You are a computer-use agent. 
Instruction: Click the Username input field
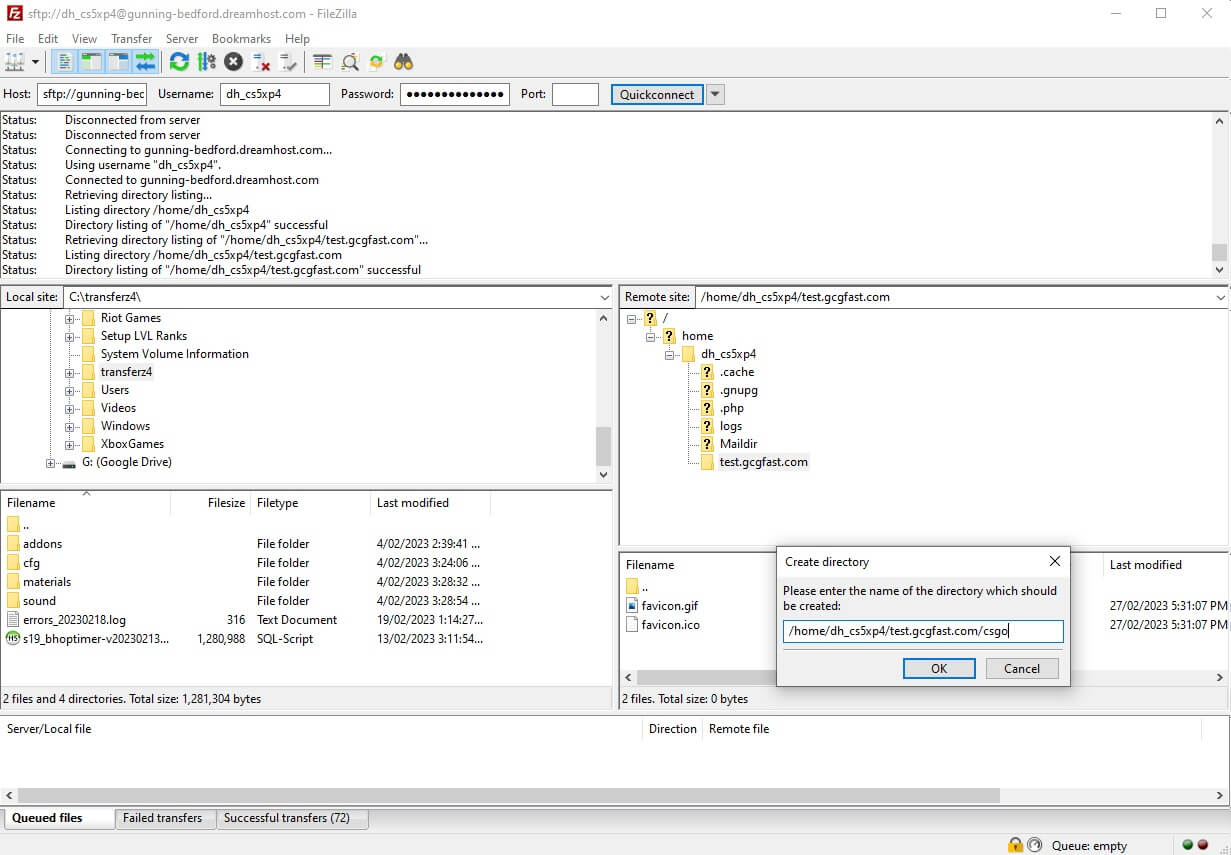click(275, 94)
